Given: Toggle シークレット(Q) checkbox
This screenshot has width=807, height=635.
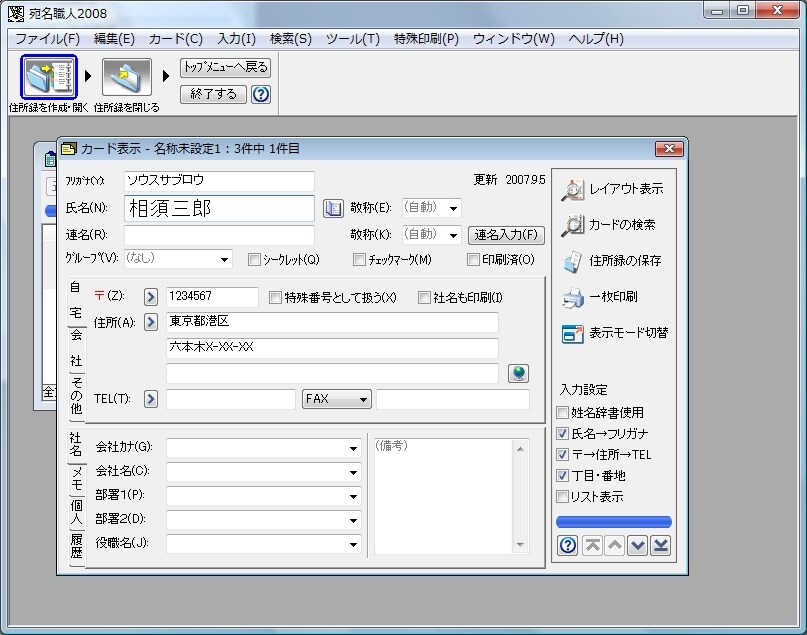Looking at the screenshot, I should (x=254, y=259).
